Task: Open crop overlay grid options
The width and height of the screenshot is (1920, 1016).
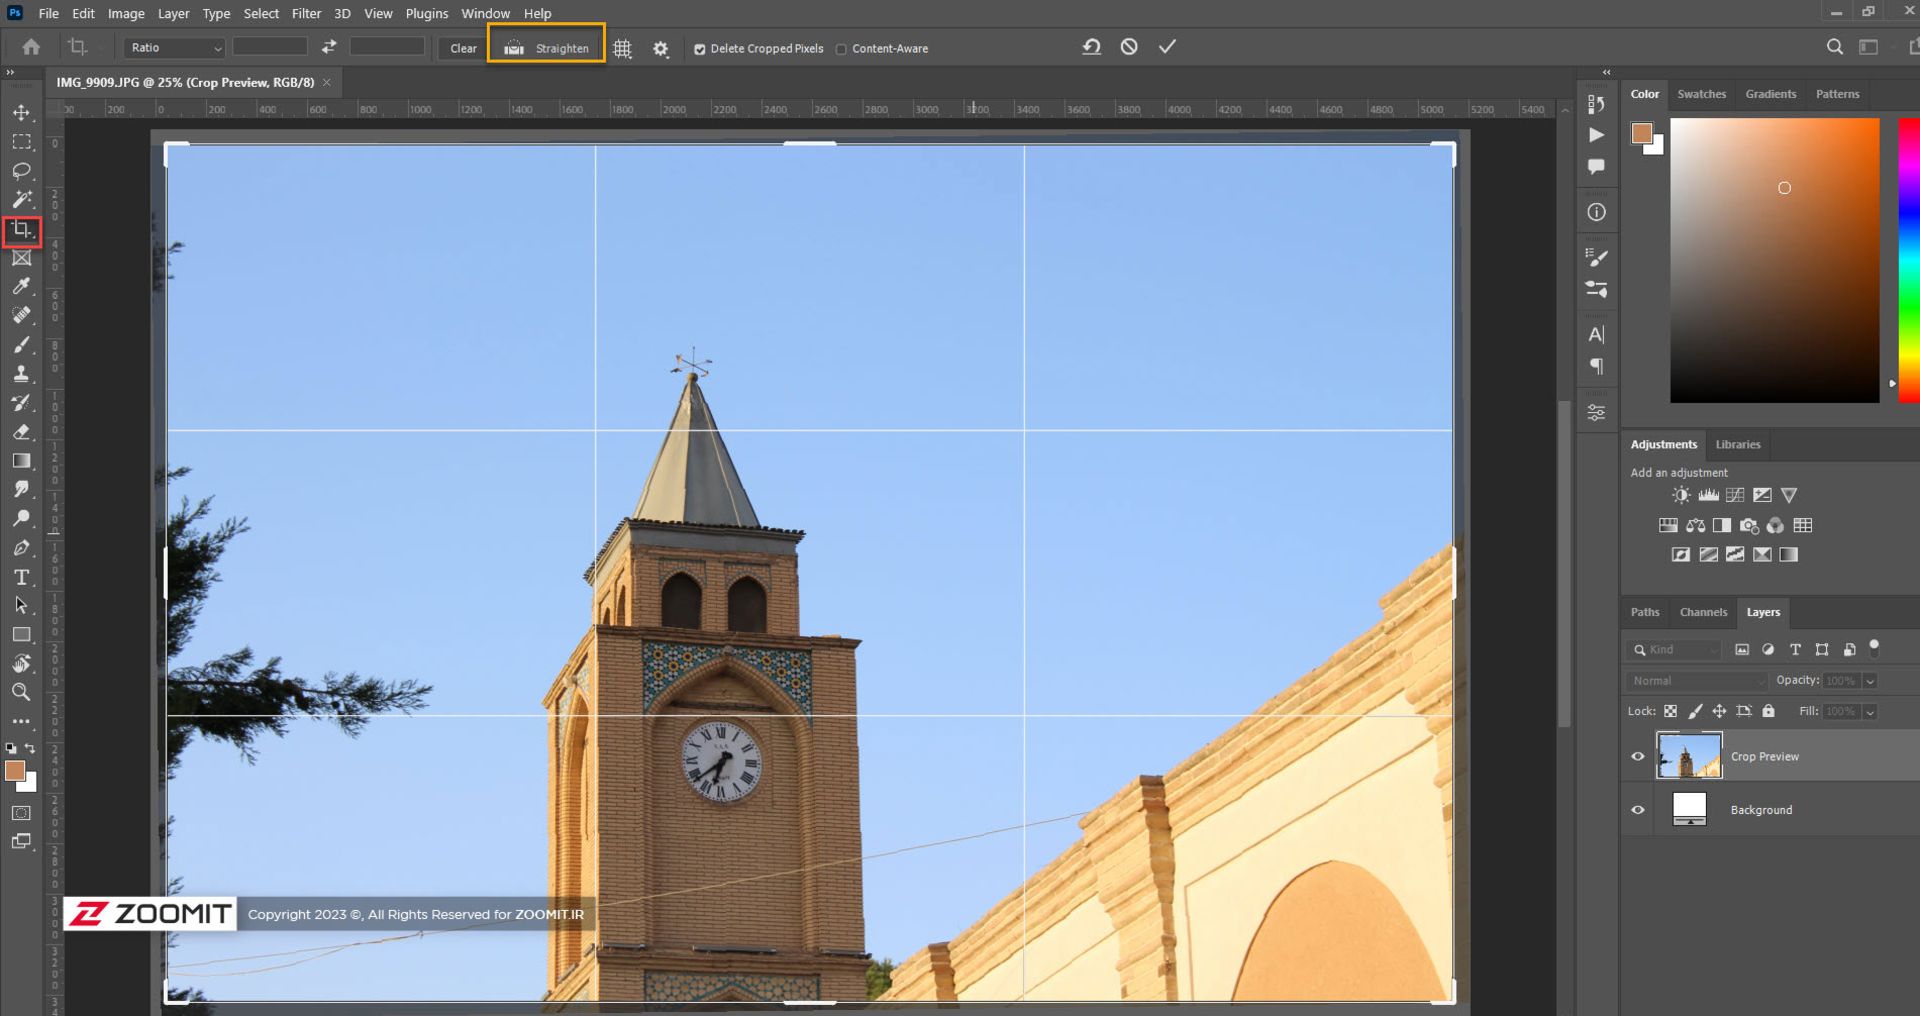Action: tap(622, 48)
